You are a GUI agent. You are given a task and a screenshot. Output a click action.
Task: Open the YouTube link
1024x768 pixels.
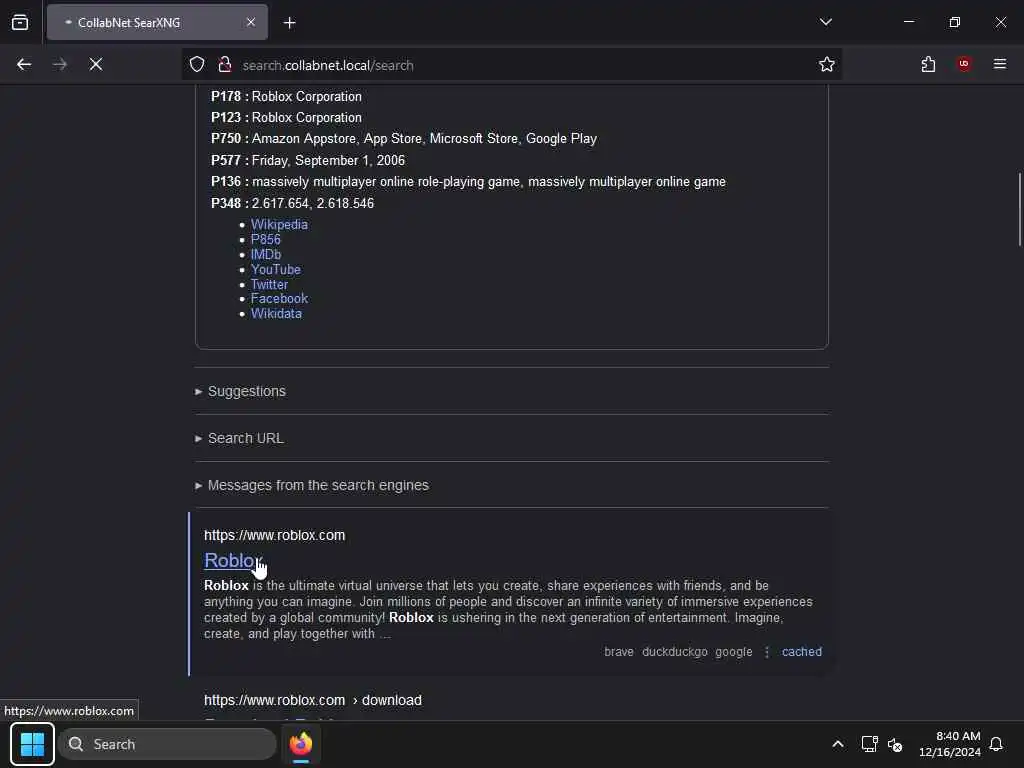click(276, 270)
